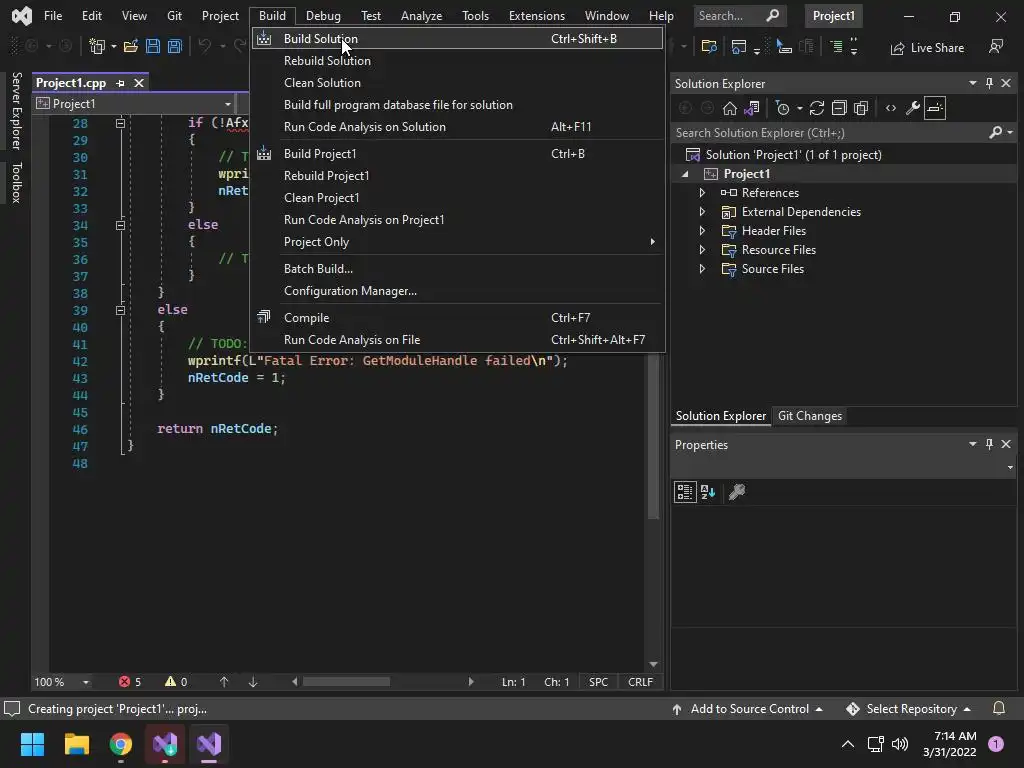Collapse the Project1 node in Solution Explorer
This screenshot has width=1024, height=768.
[x=685, y=174]
